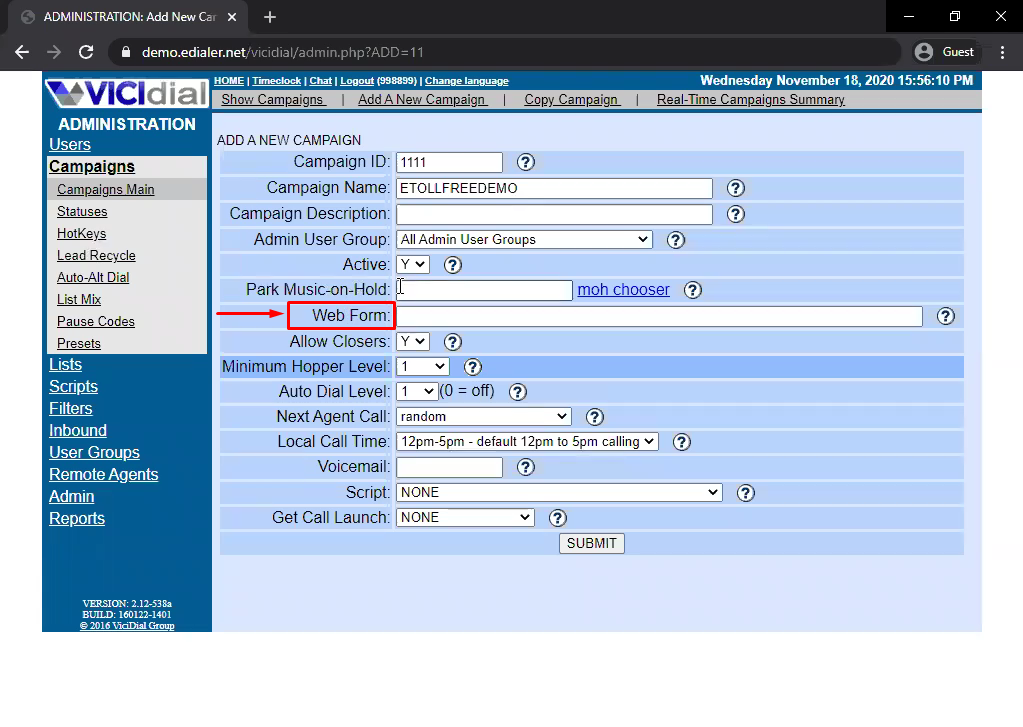Open the Copy Campaign tab

[x=572, y=100]
